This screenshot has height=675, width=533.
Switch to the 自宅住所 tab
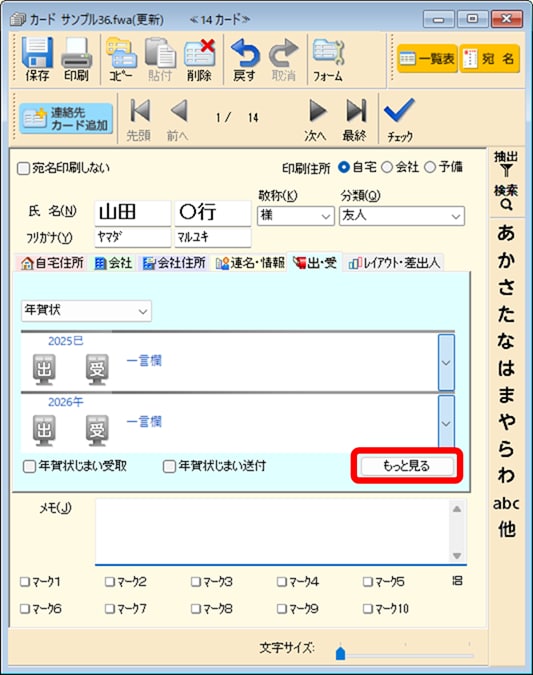click(x=52, y=263)
